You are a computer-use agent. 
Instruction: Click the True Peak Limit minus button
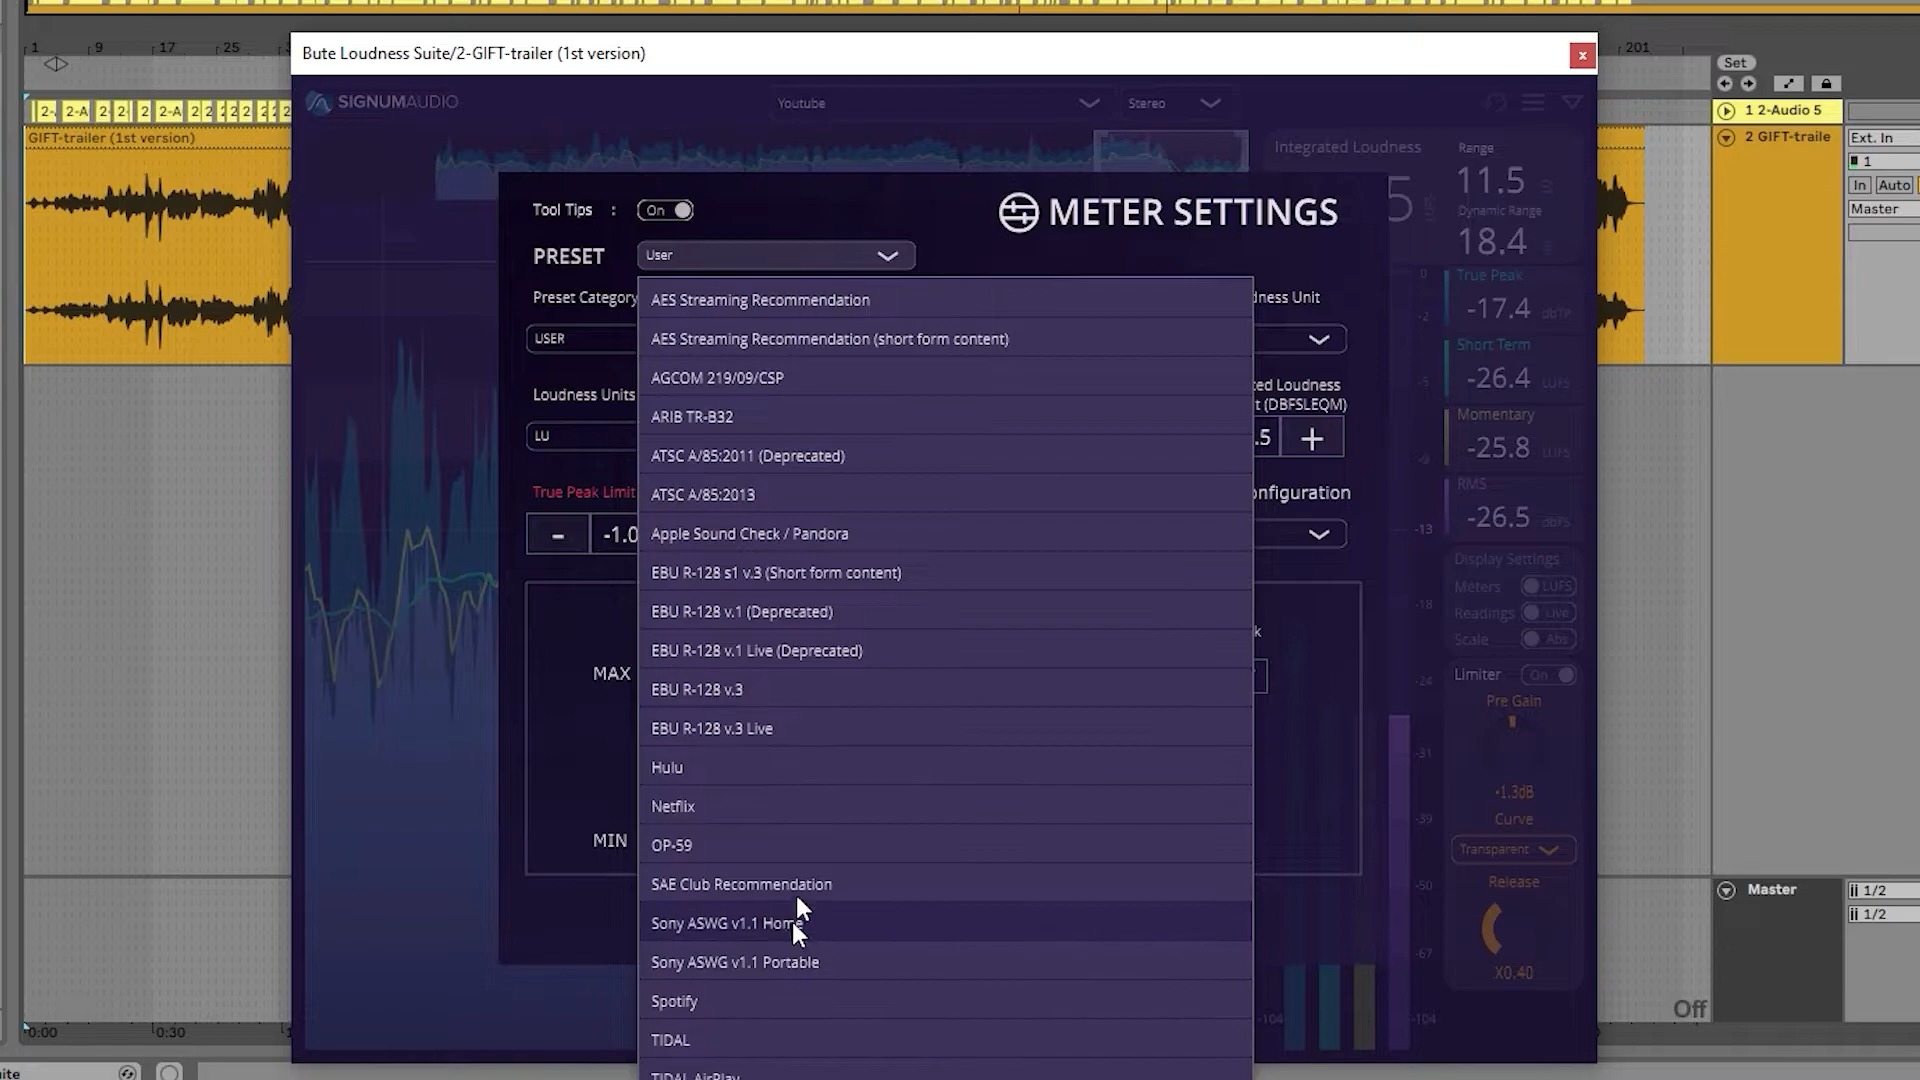point(558,534)
